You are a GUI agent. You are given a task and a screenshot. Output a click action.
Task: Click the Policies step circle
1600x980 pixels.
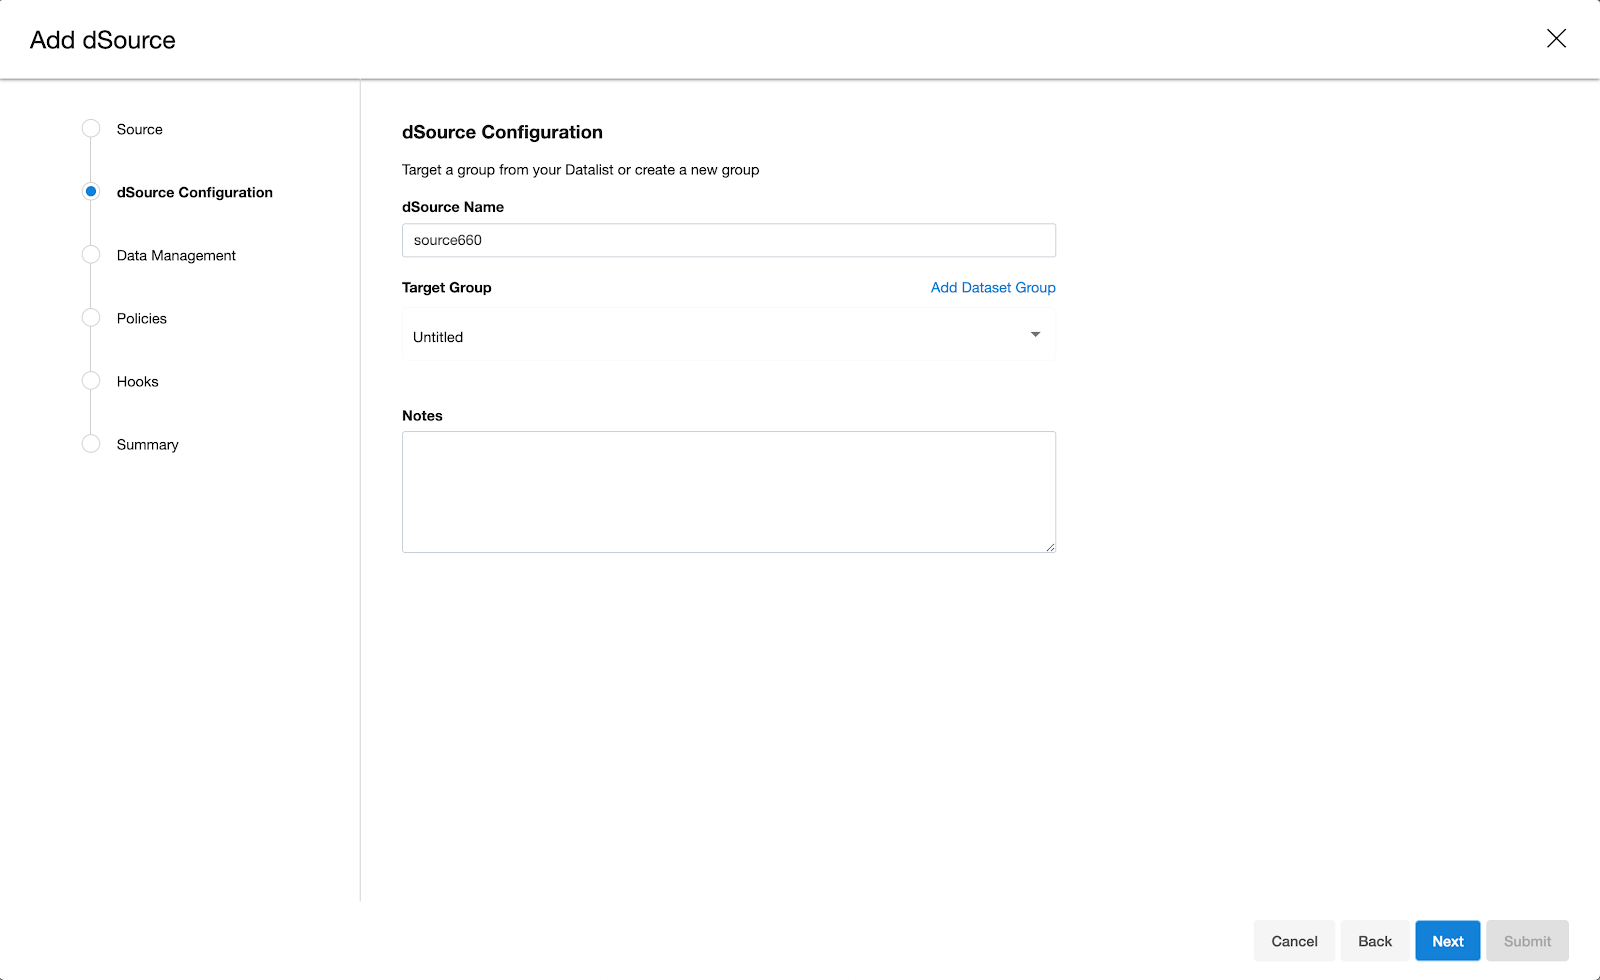point(90,317)
